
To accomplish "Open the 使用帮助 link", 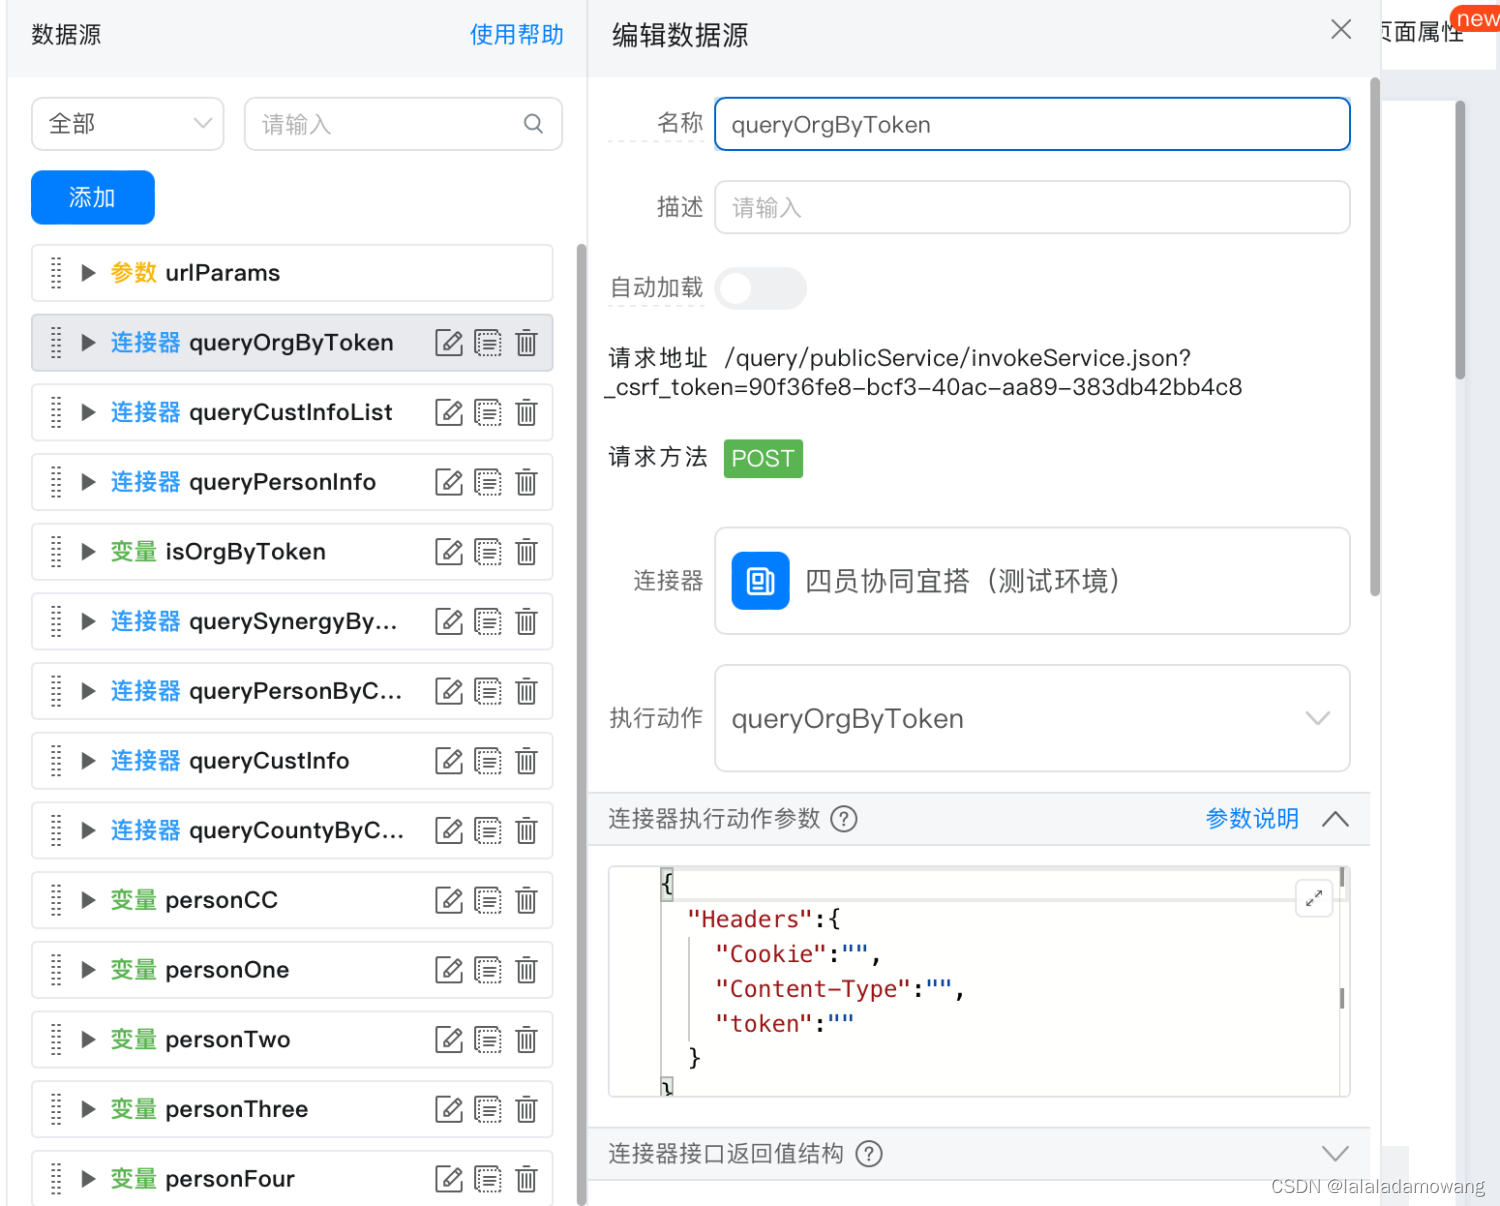I will (x=517, y=35).
